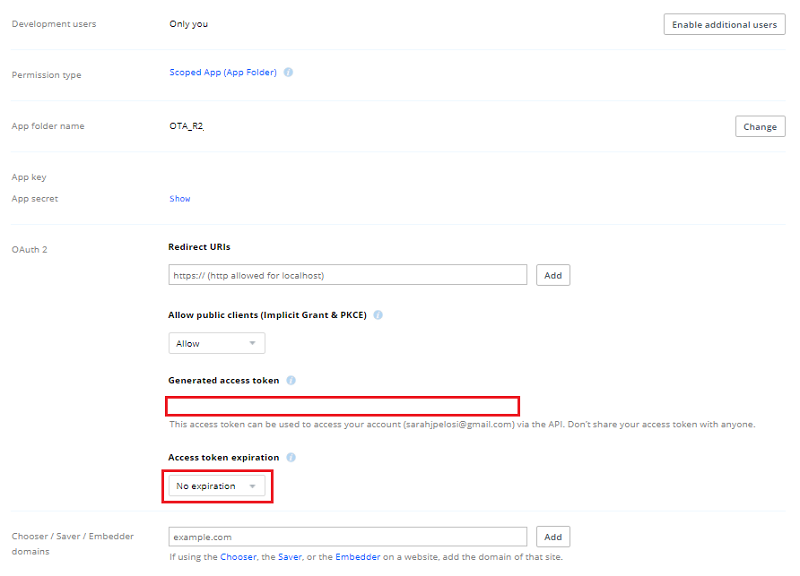Click Add button next to example.com field
Image resolution: width=800 pixels, height=576 pixels.
coord(553,537)
